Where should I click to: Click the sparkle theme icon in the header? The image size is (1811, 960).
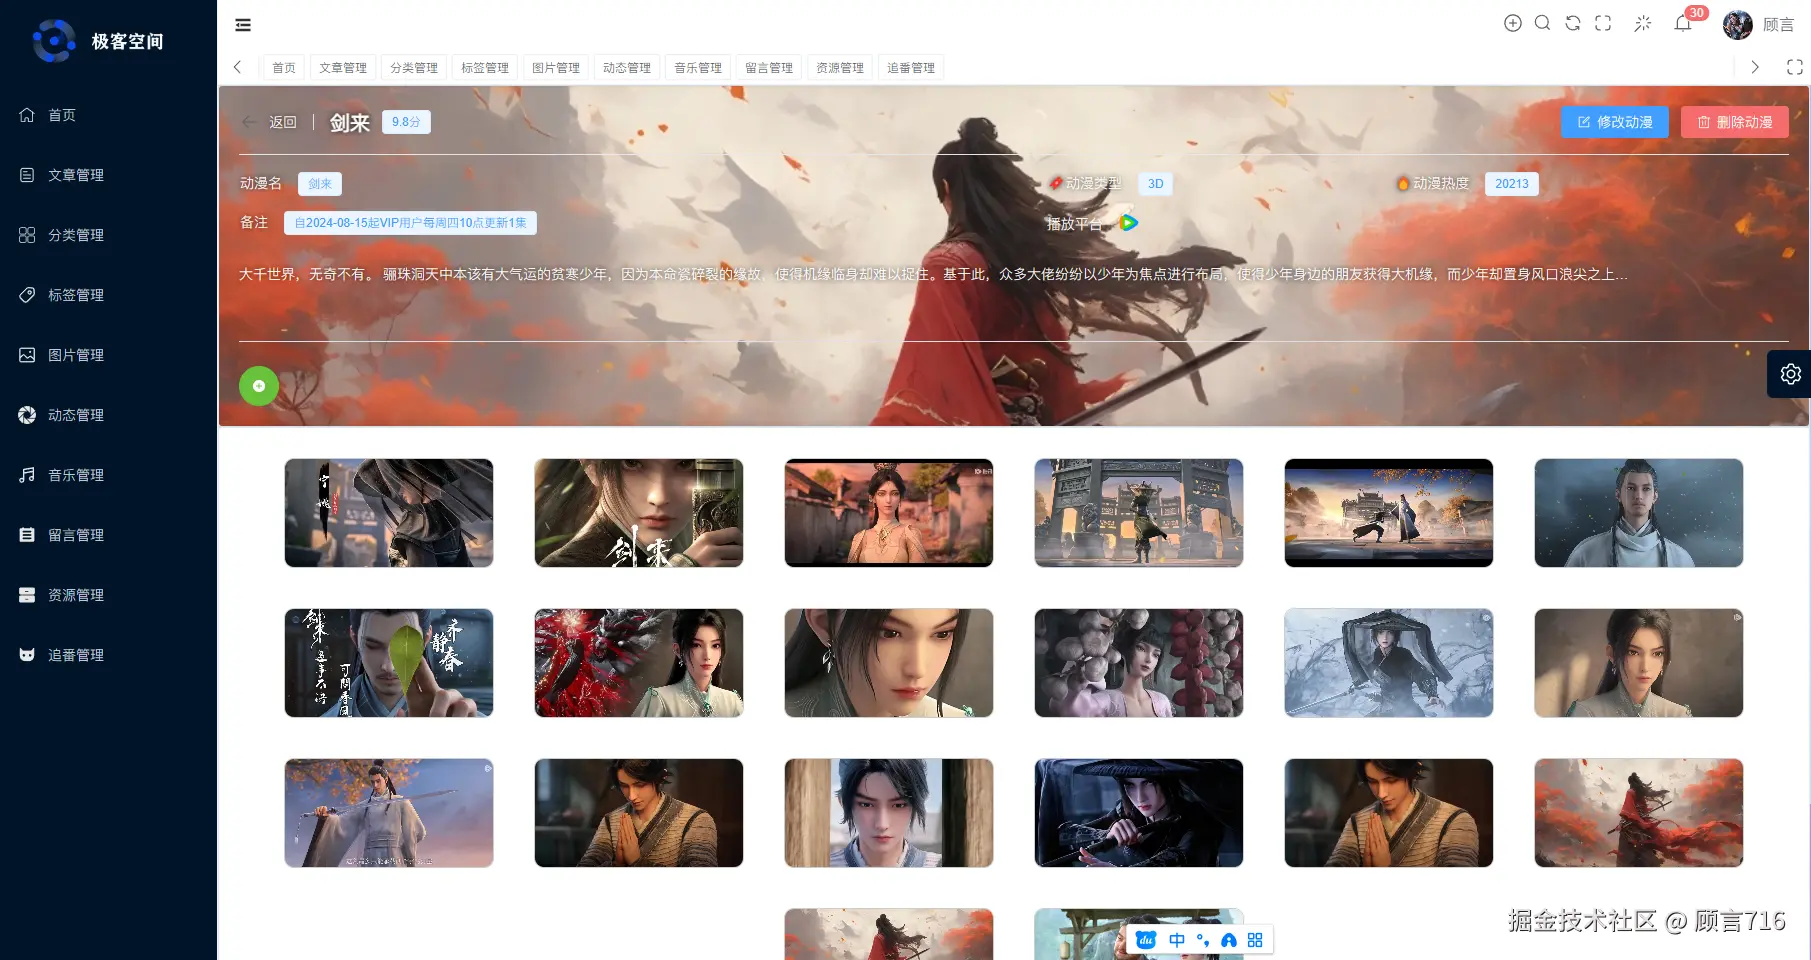[1643, 23]
